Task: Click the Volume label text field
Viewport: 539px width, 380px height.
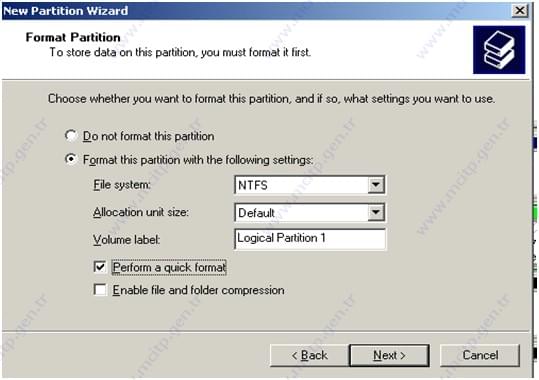Action: [310, 239]
